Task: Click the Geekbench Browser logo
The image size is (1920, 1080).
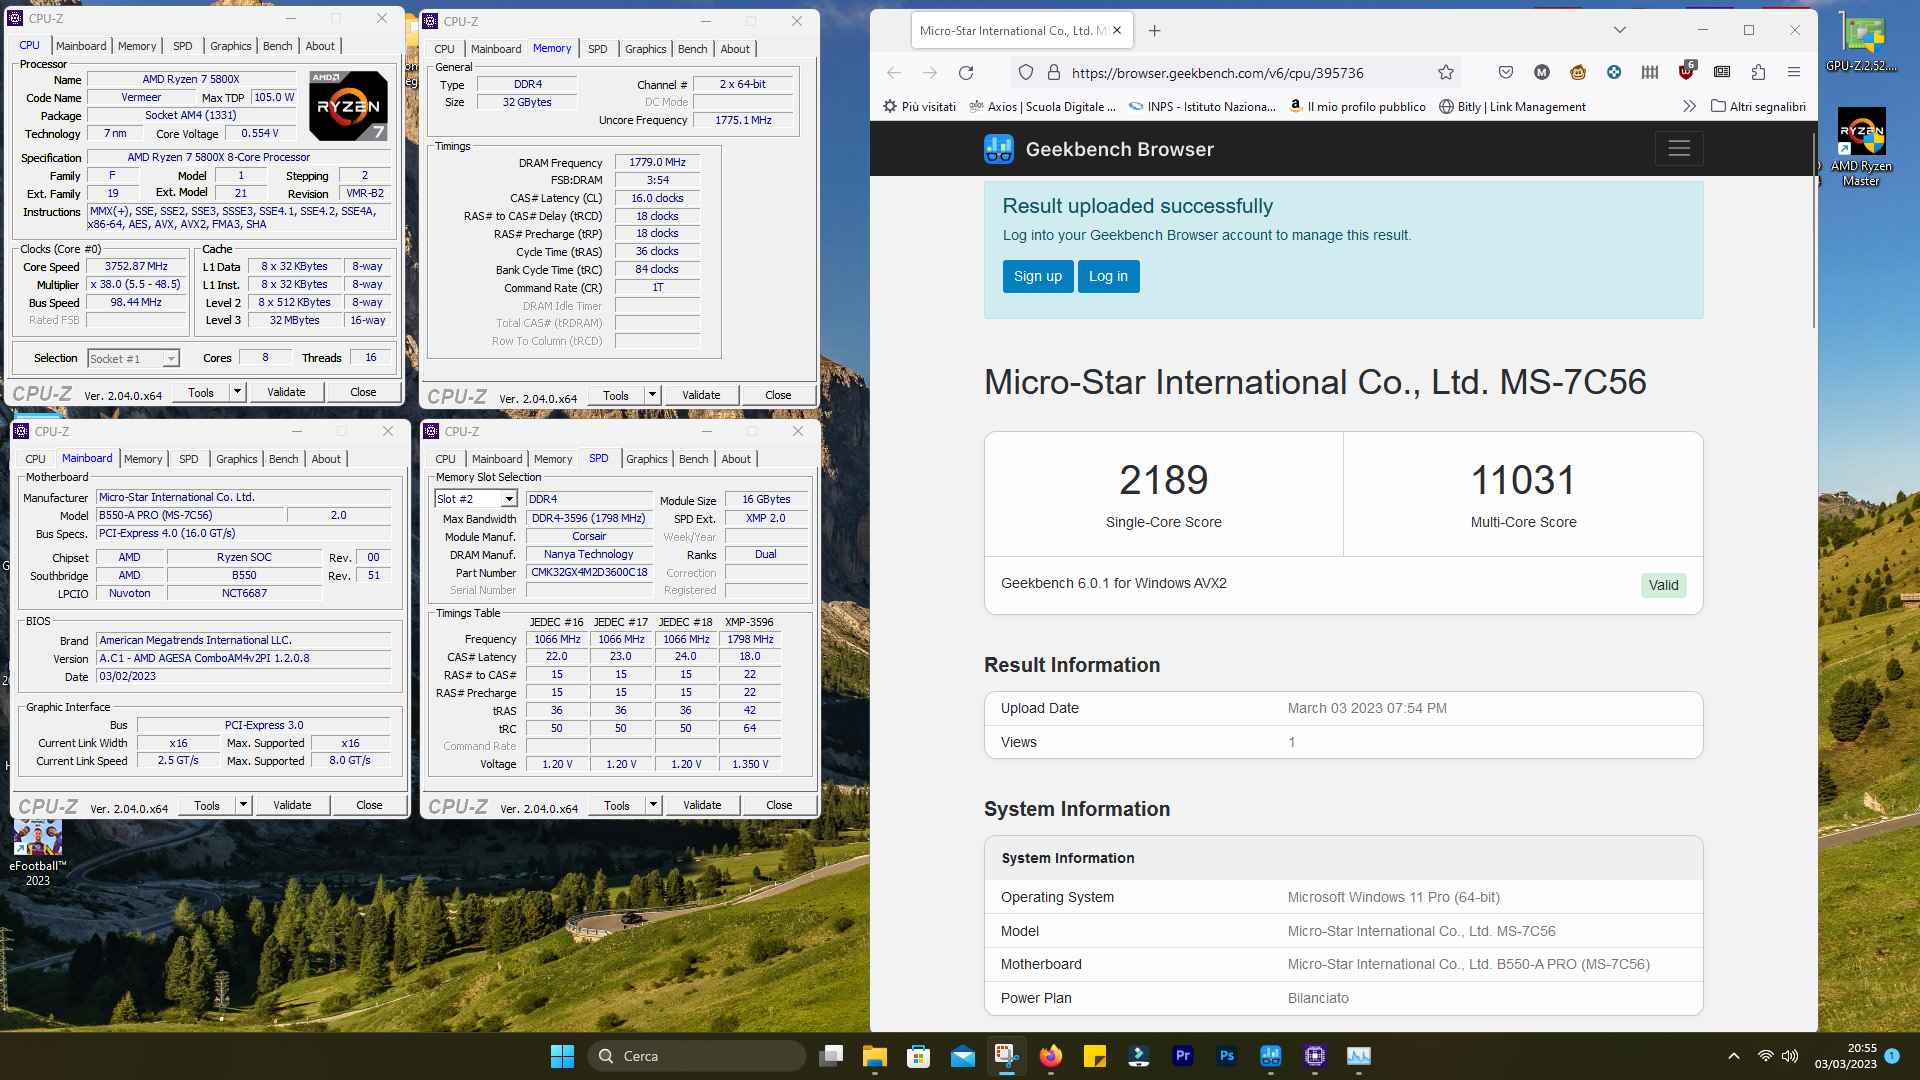Action: pos(1099,149)
